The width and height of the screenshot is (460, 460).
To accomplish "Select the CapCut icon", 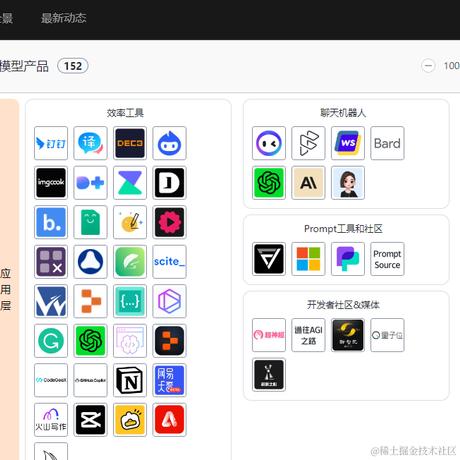I will pyautogui.click(x=90, y=420).
